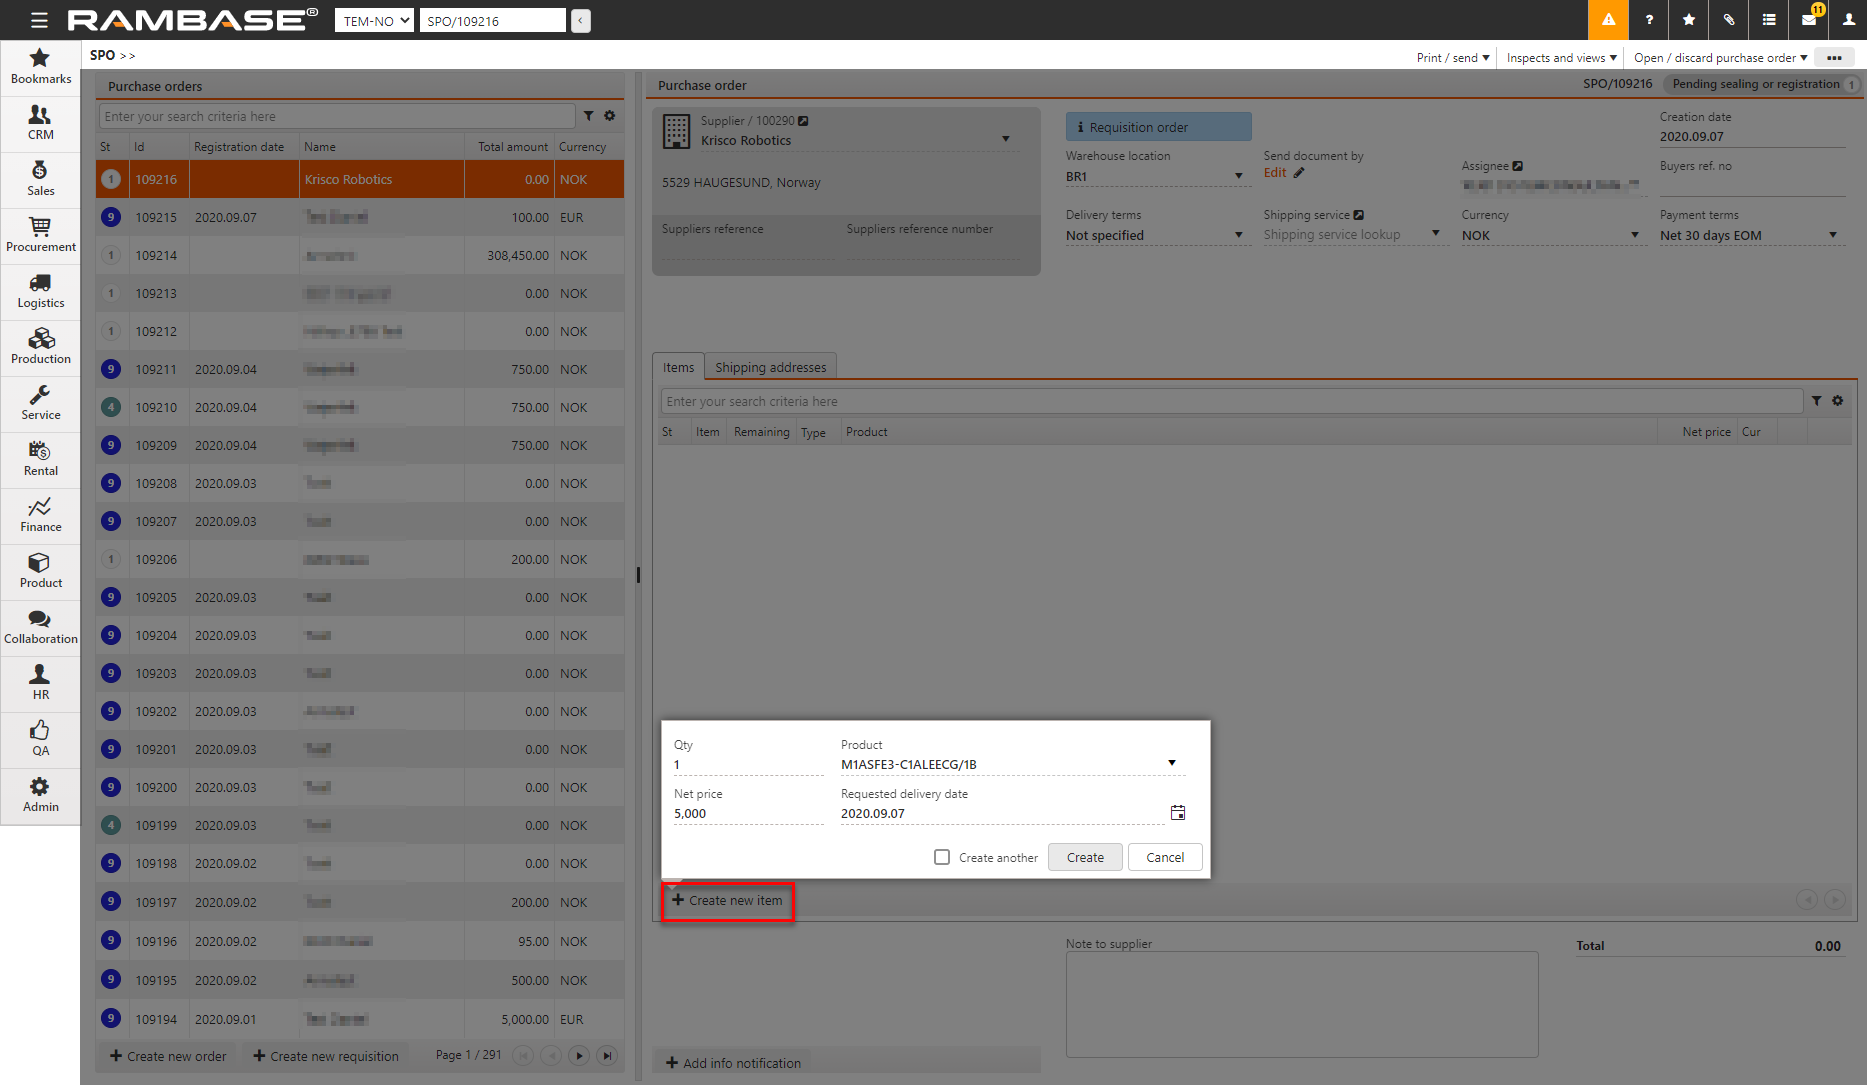Go to next page of purchase orders
Viewport: 1867px width, 1086px height.
(x=579, y=1055)
